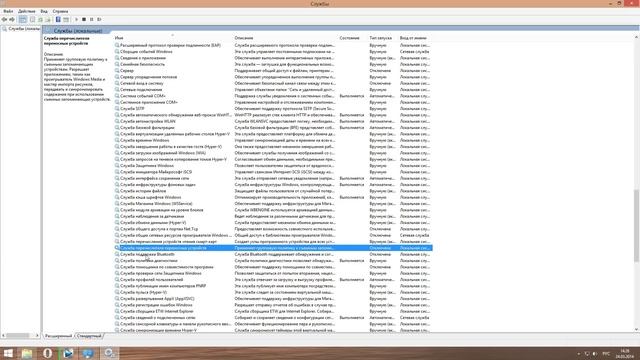The height and width of the screenshot is (360, 640).
Task: Select the 'Служба автонастройки WLAN' row
Action: tap(273, 121)
